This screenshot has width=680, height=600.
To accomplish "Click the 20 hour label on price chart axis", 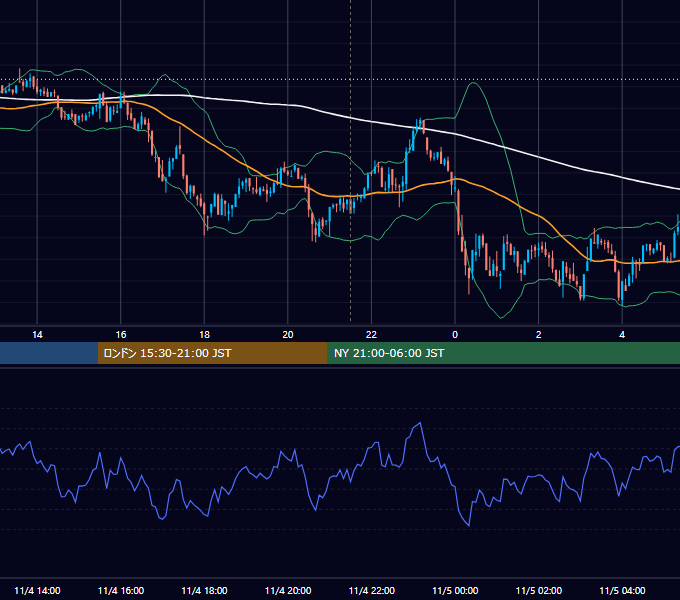I will pyautogui.click(x=288, y=335).
